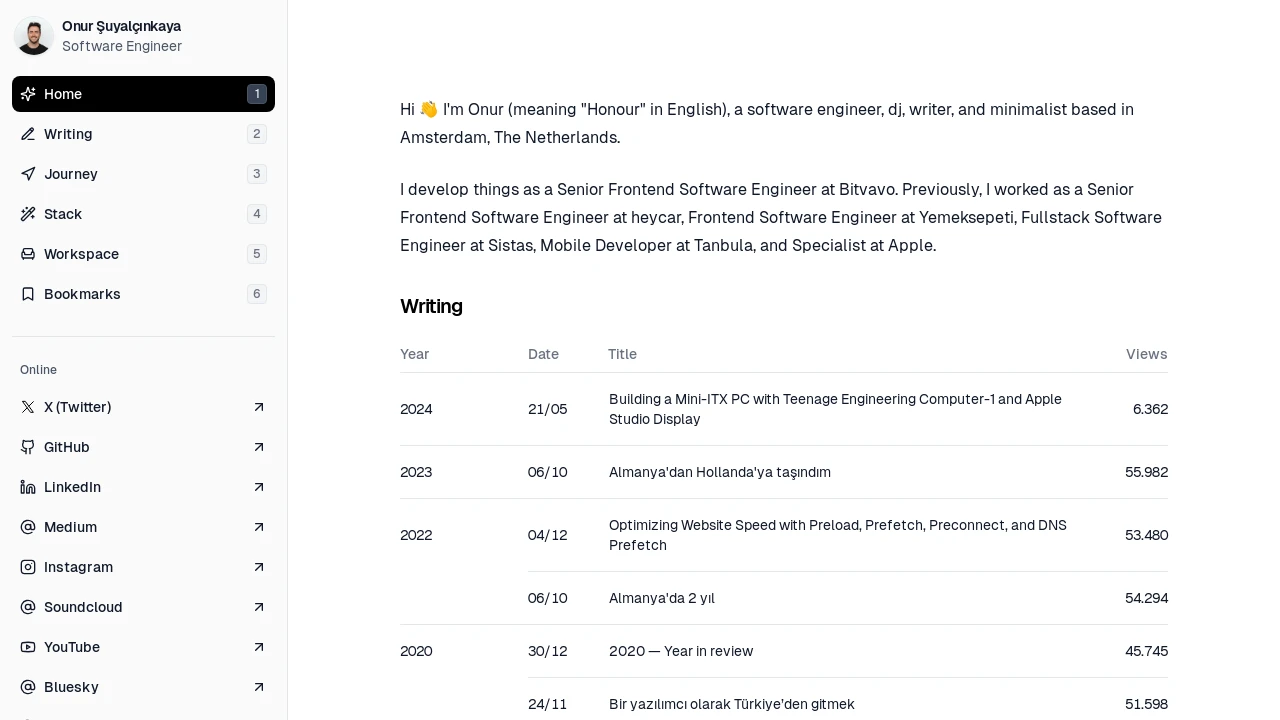Click Onur Şuyalçınkaya profile avatar
This screenshot has width=1280, height=720.
pos(34,36)
